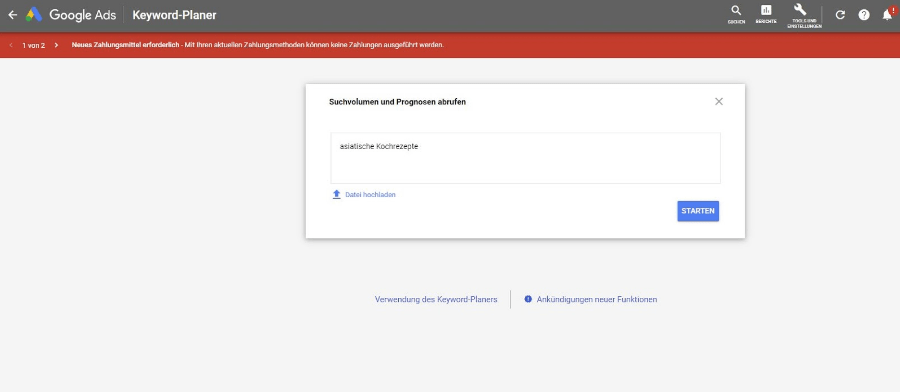Open the Google Ads logo home
This screenshot has width=900, height=392.
point(71,15)
